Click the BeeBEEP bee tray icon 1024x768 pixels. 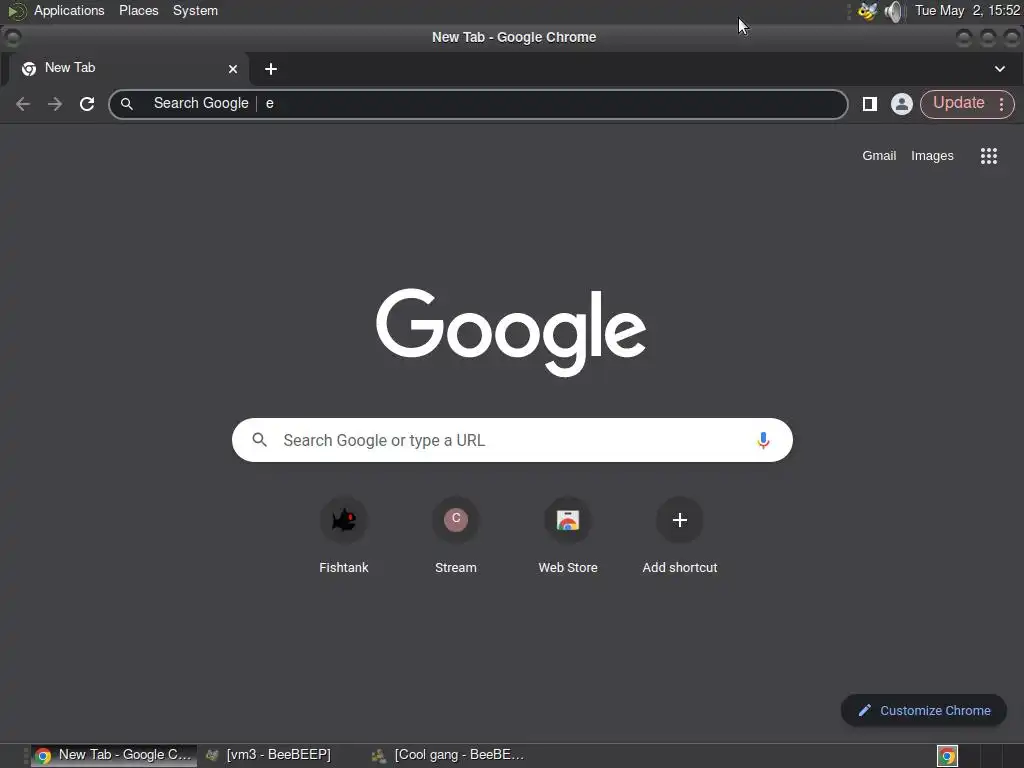[867, 11]
